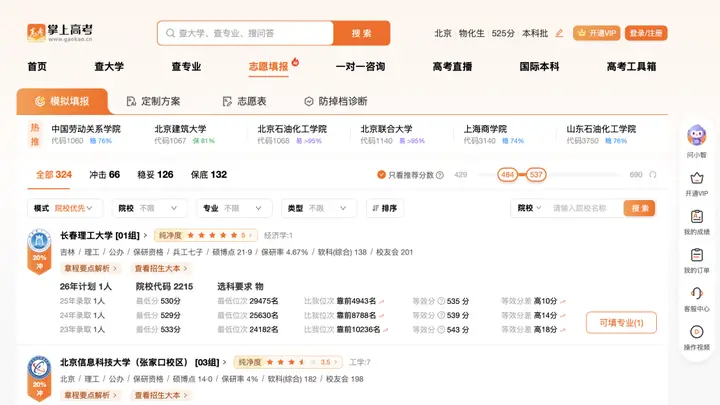
Task: Click the help question mark beside 只看推荐分数
Action: coord(440,175)
